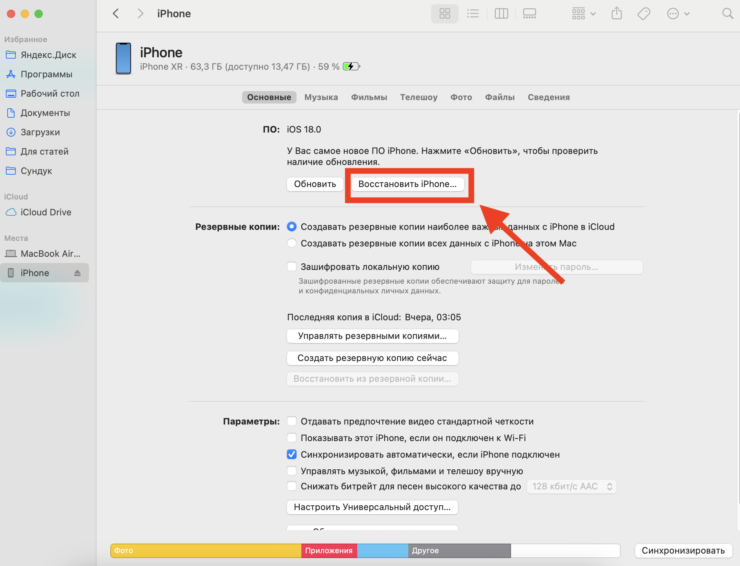
Task: Open the 128 кбит/с AAC dropdown
Action: click(572, 486)
